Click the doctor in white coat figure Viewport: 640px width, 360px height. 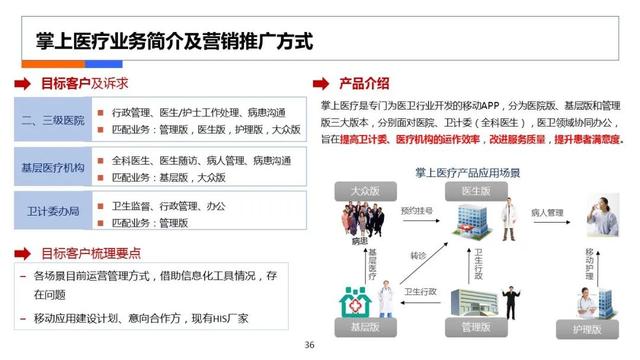coord(509,220)
